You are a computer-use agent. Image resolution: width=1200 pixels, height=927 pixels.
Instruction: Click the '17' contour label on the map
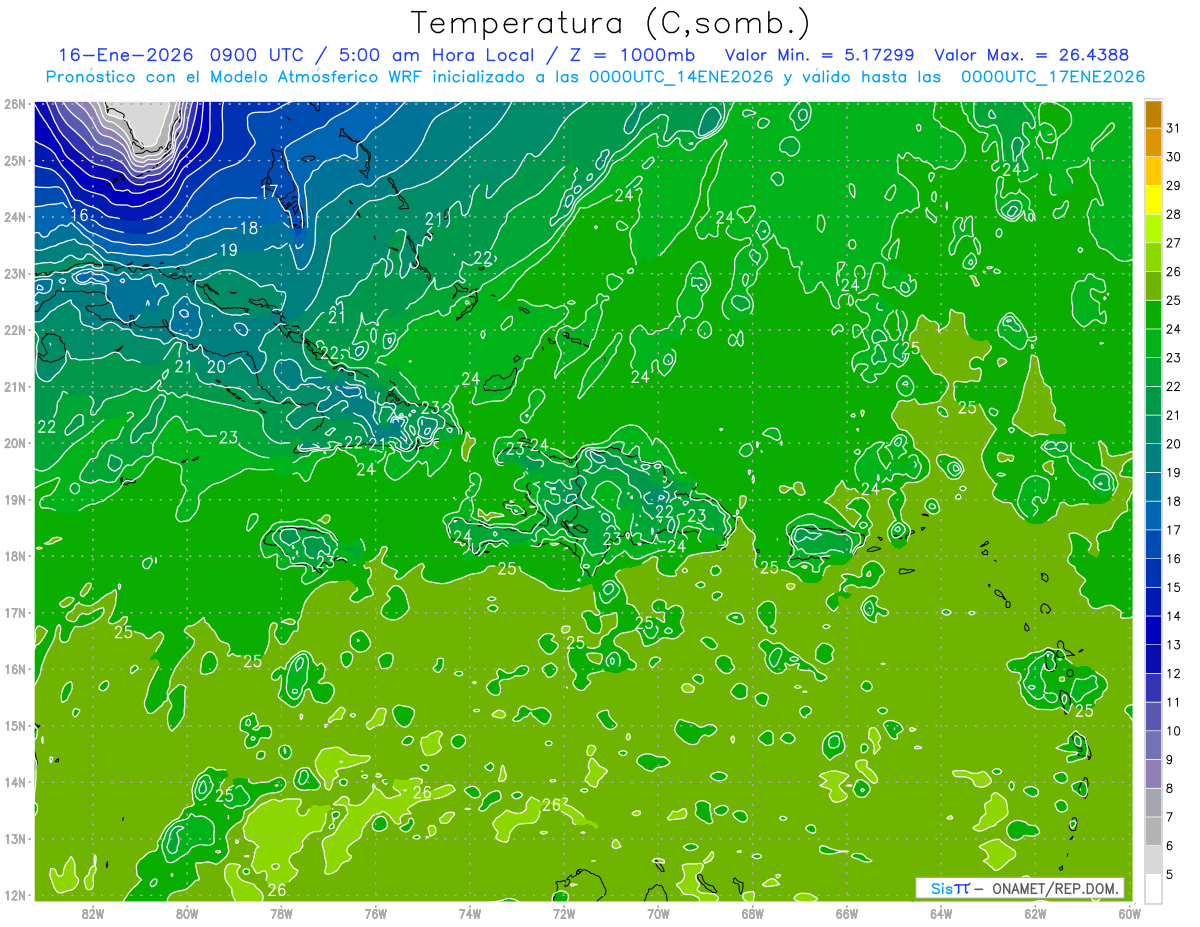(270, 191)
